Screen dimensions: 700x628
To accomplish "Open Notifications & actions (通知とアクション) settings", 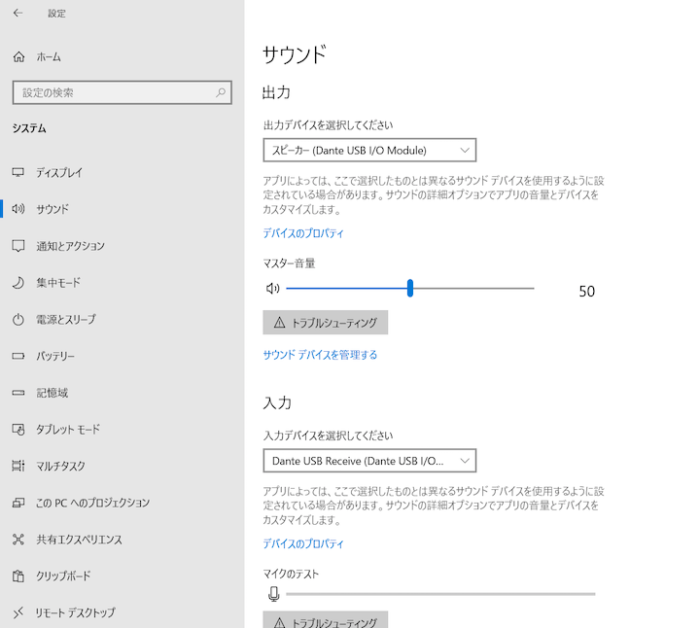I will pyautogui.click(x=70, y=246).
